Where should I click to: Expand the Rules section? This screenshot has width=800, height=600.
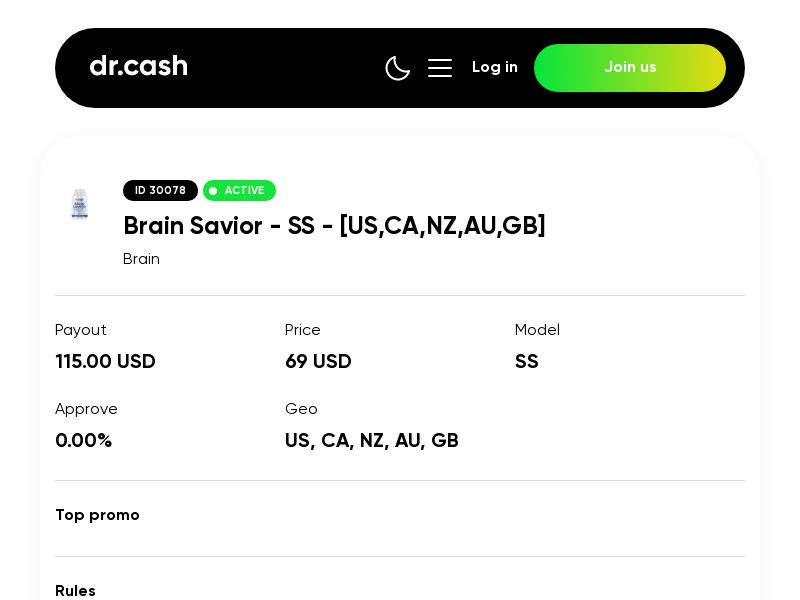(x=75, y=591)
